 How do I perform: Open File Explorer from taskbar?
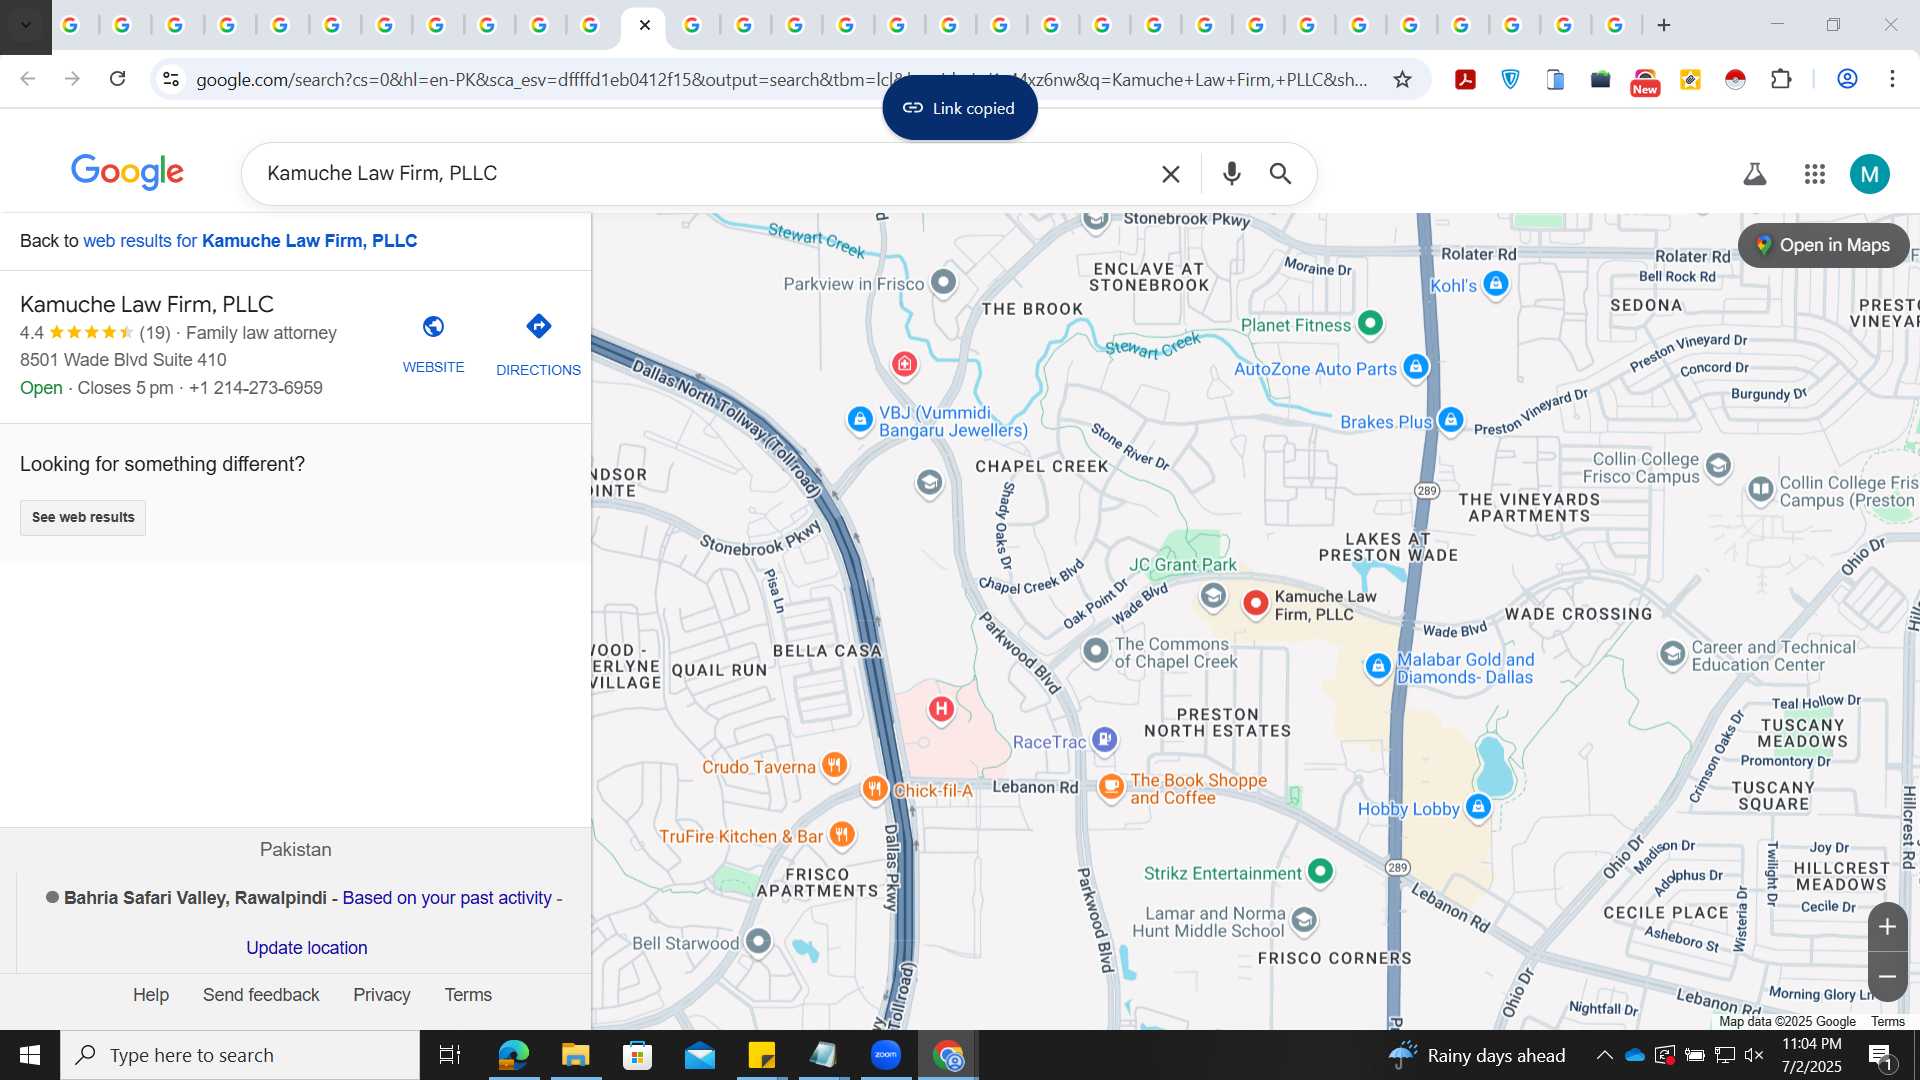[575, 1055]
